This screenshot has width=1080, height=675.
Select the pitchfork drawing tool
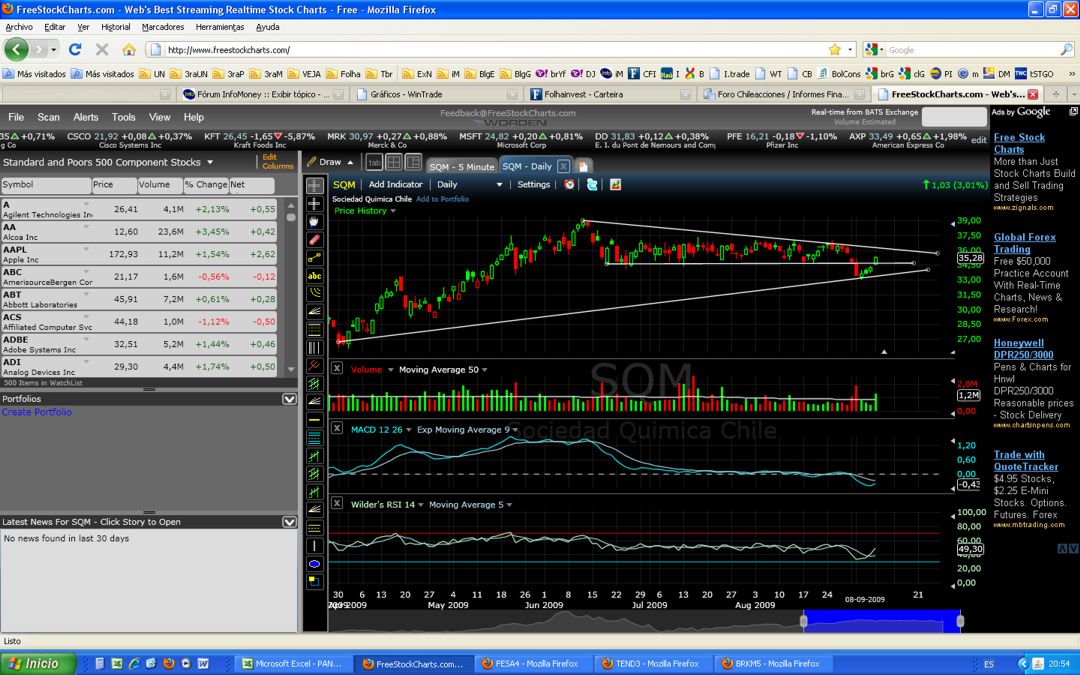click(x=314, y=365)
